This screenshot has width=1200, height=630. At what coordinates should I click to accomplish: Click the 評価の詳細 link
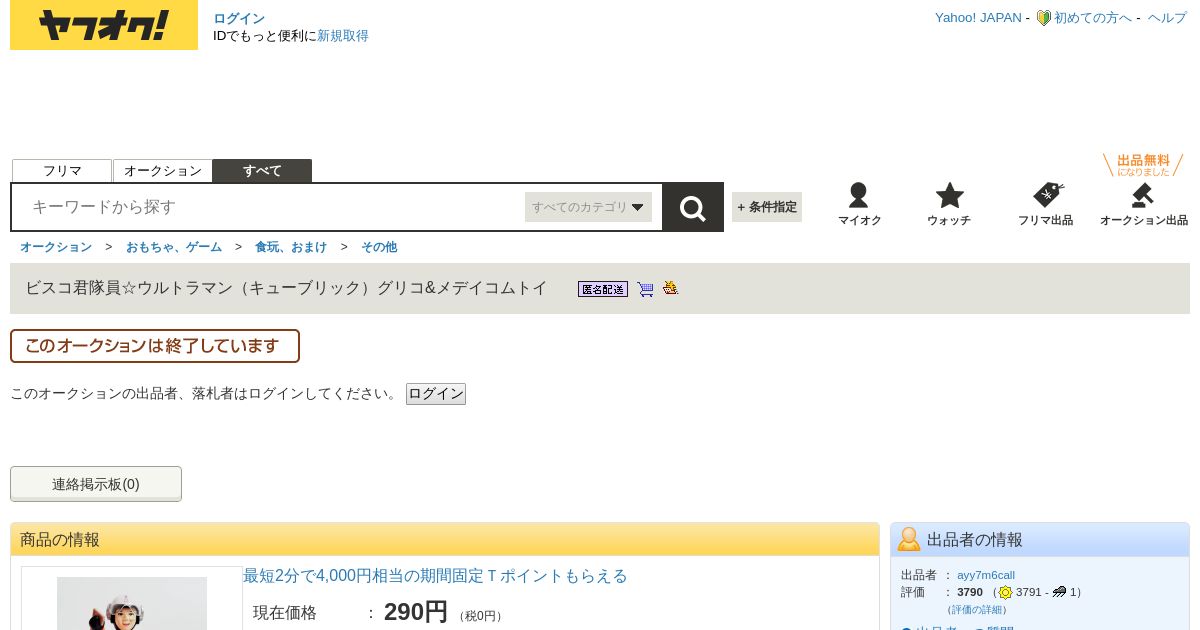tap(977, 609)
